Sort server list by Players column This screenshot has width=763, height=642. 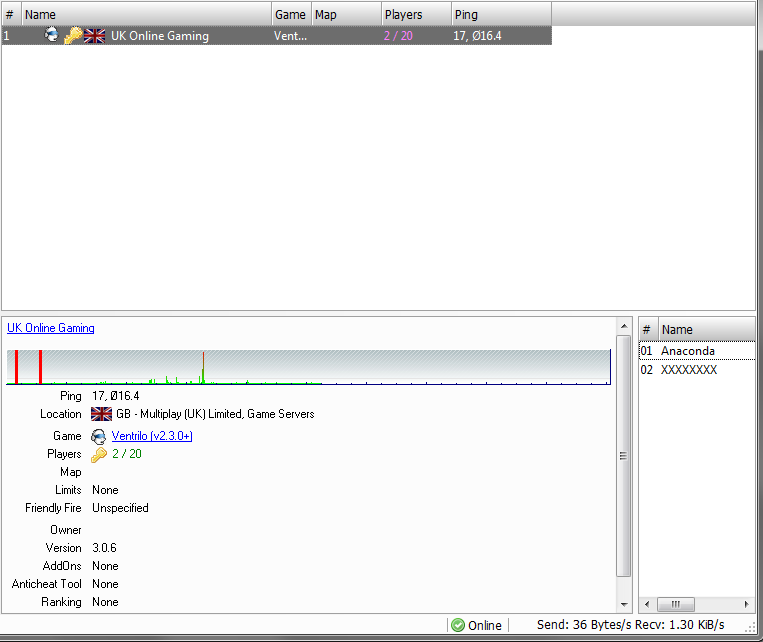(417, 15)
